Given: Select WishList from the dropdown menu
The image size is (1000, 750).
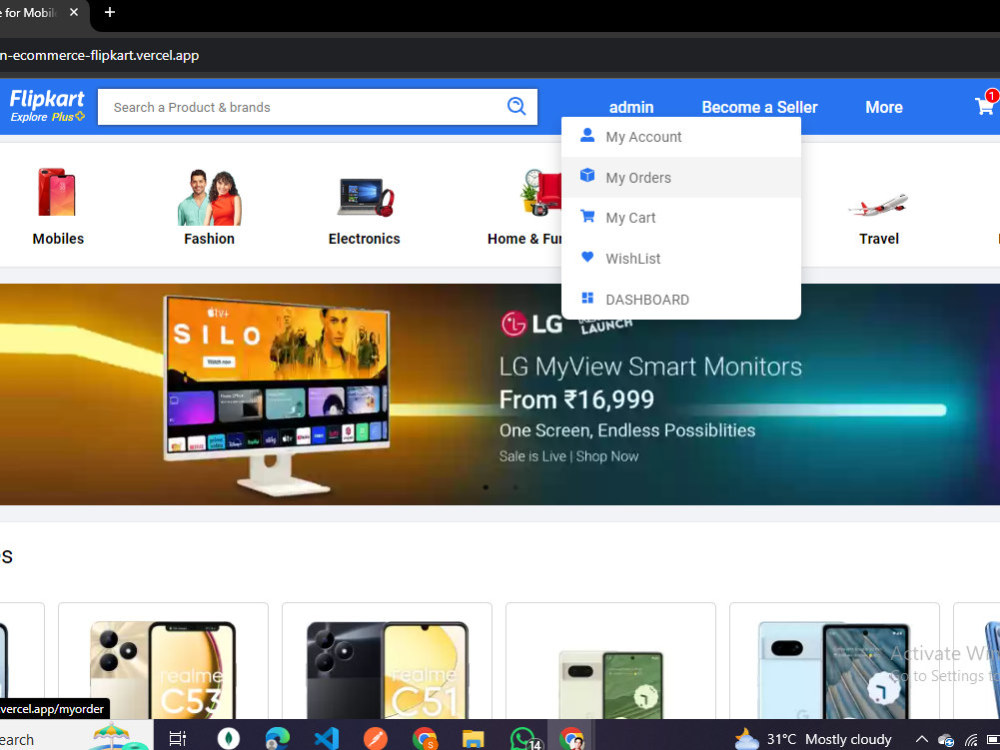Looking at the screenshot, I should (x=680, y=258).
